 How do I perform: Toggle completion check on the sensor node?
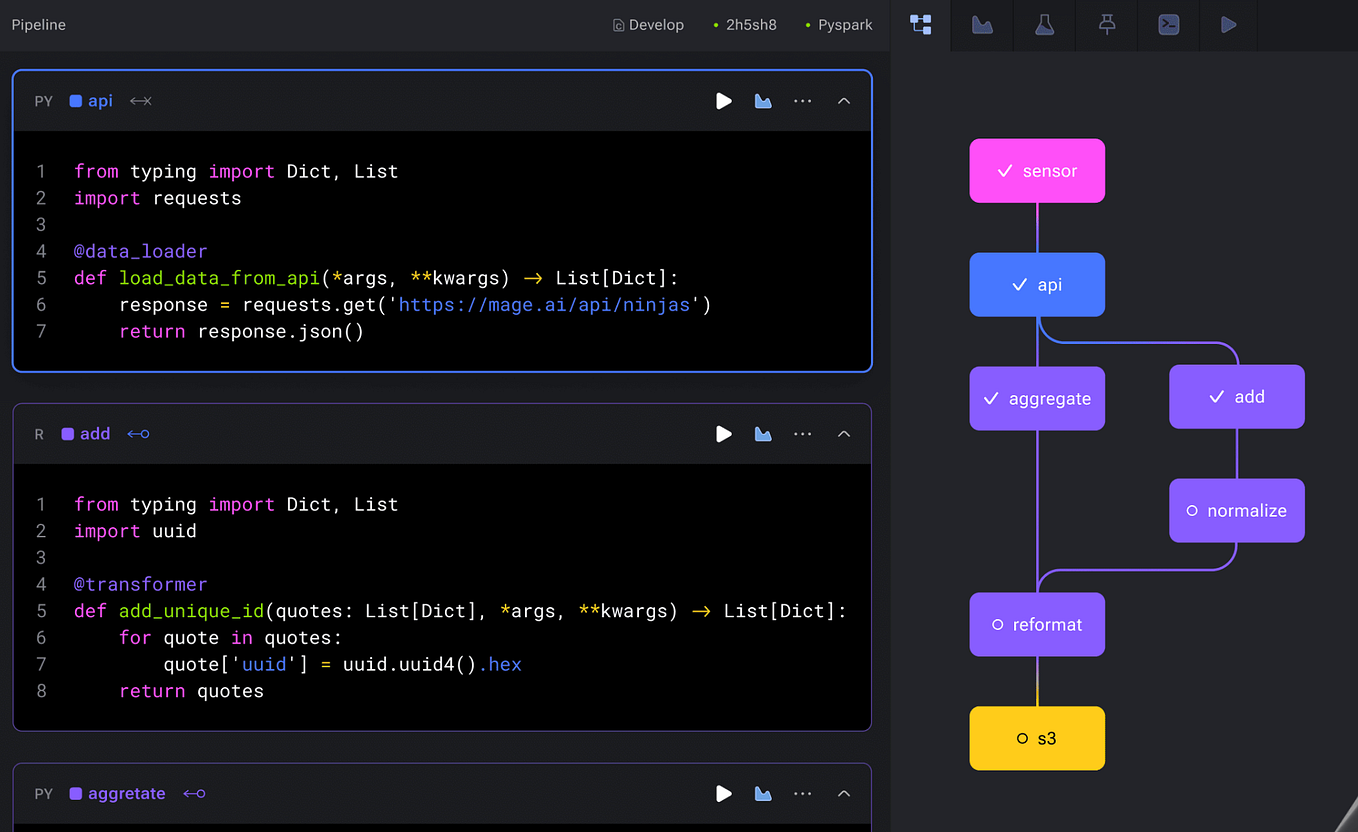tap(1005, 170)
